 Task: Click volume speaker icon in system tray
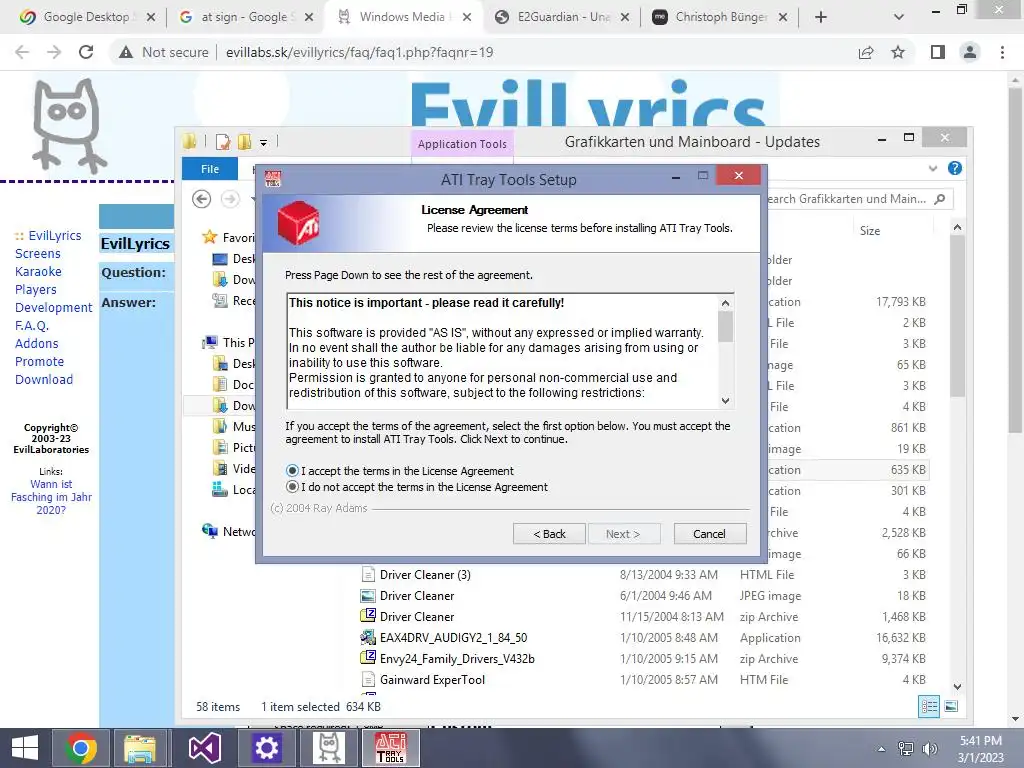930,748
